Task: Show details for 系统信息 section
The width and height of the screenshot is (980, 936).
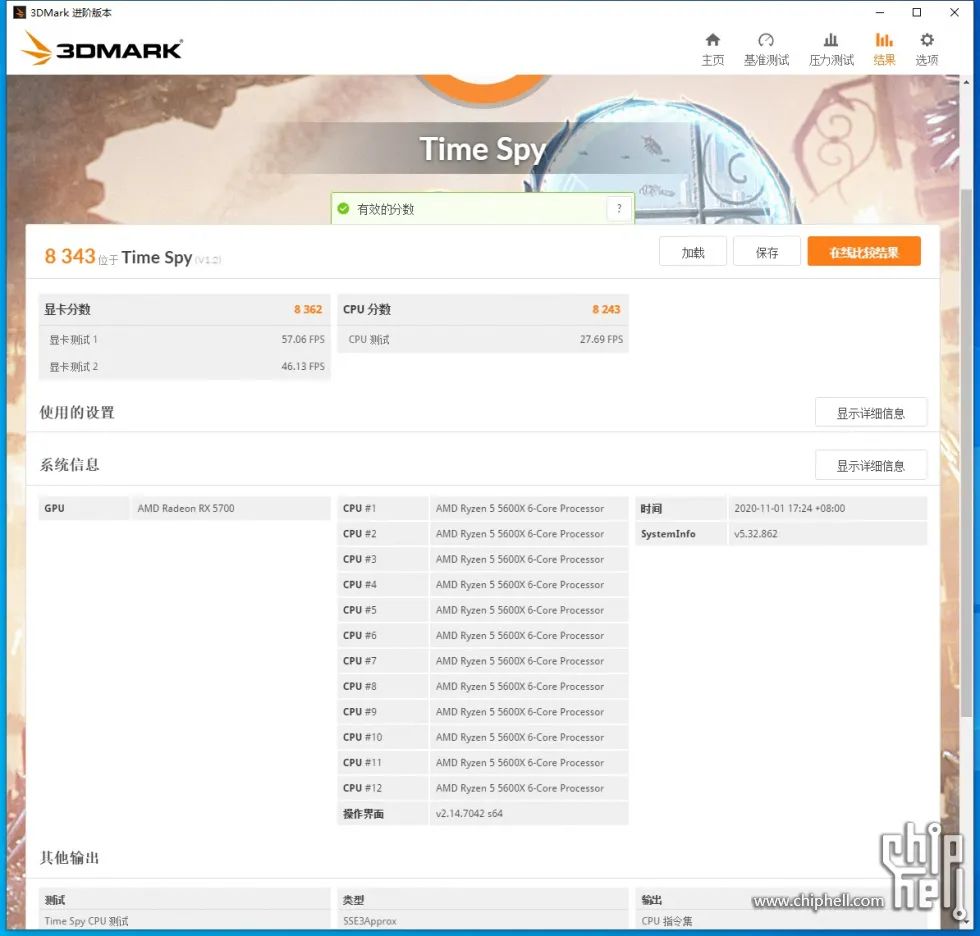Action: click(x=871, y=466)
